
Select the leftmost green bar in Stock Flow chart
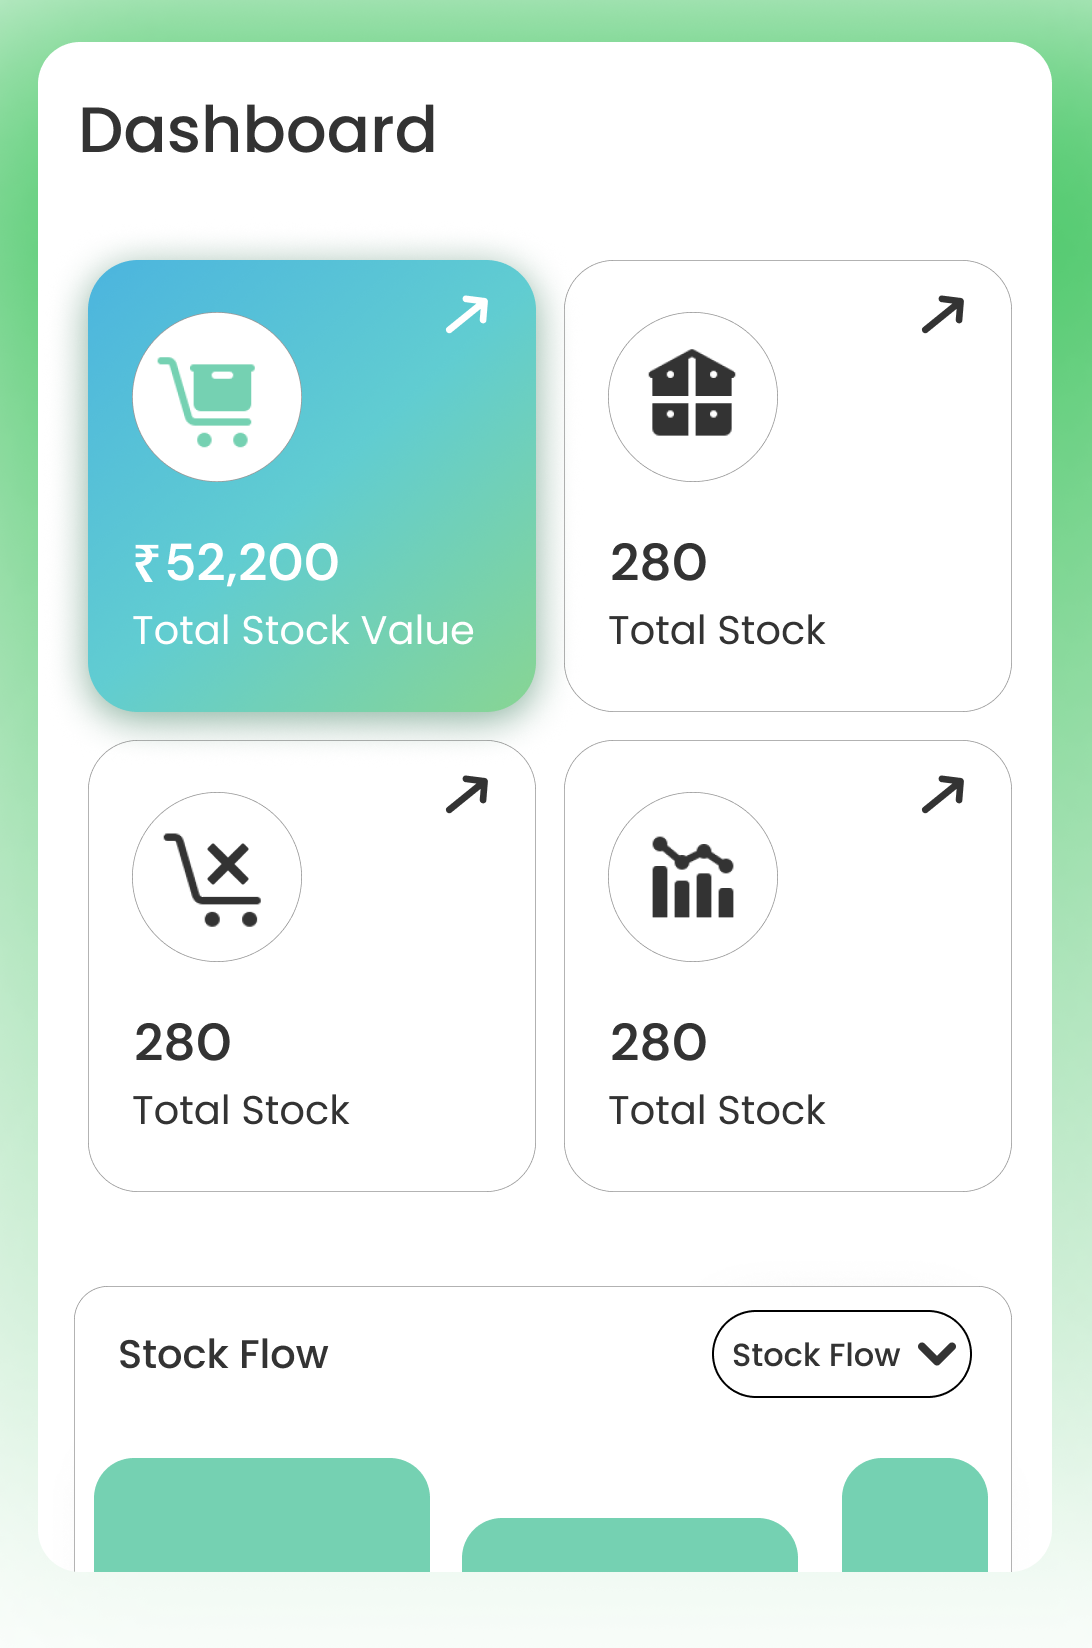262,1514
